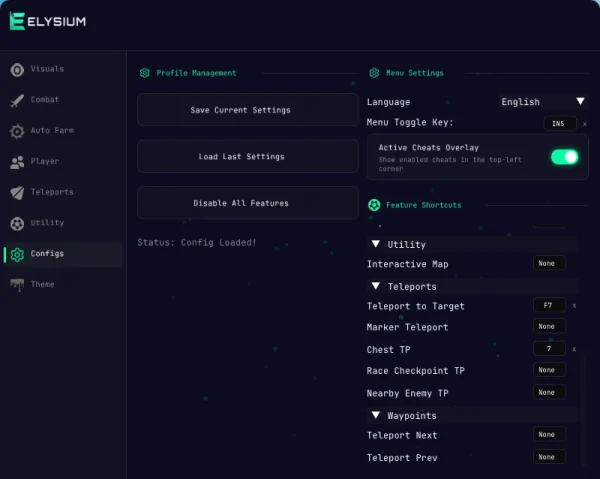
Task: Click Load Last Settings button
Action: 248,156
